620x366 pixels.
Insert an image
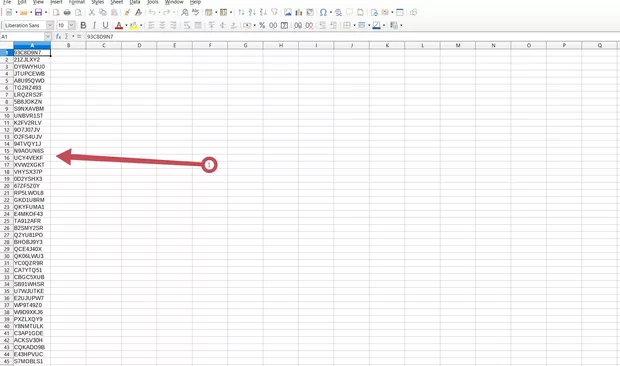pos(288,13)
